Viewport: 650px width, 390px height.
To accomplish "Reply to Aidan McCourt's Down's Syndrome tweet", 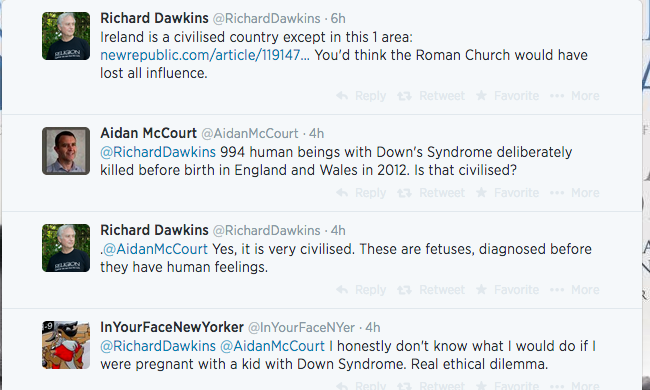I will [x=361, y=193].
